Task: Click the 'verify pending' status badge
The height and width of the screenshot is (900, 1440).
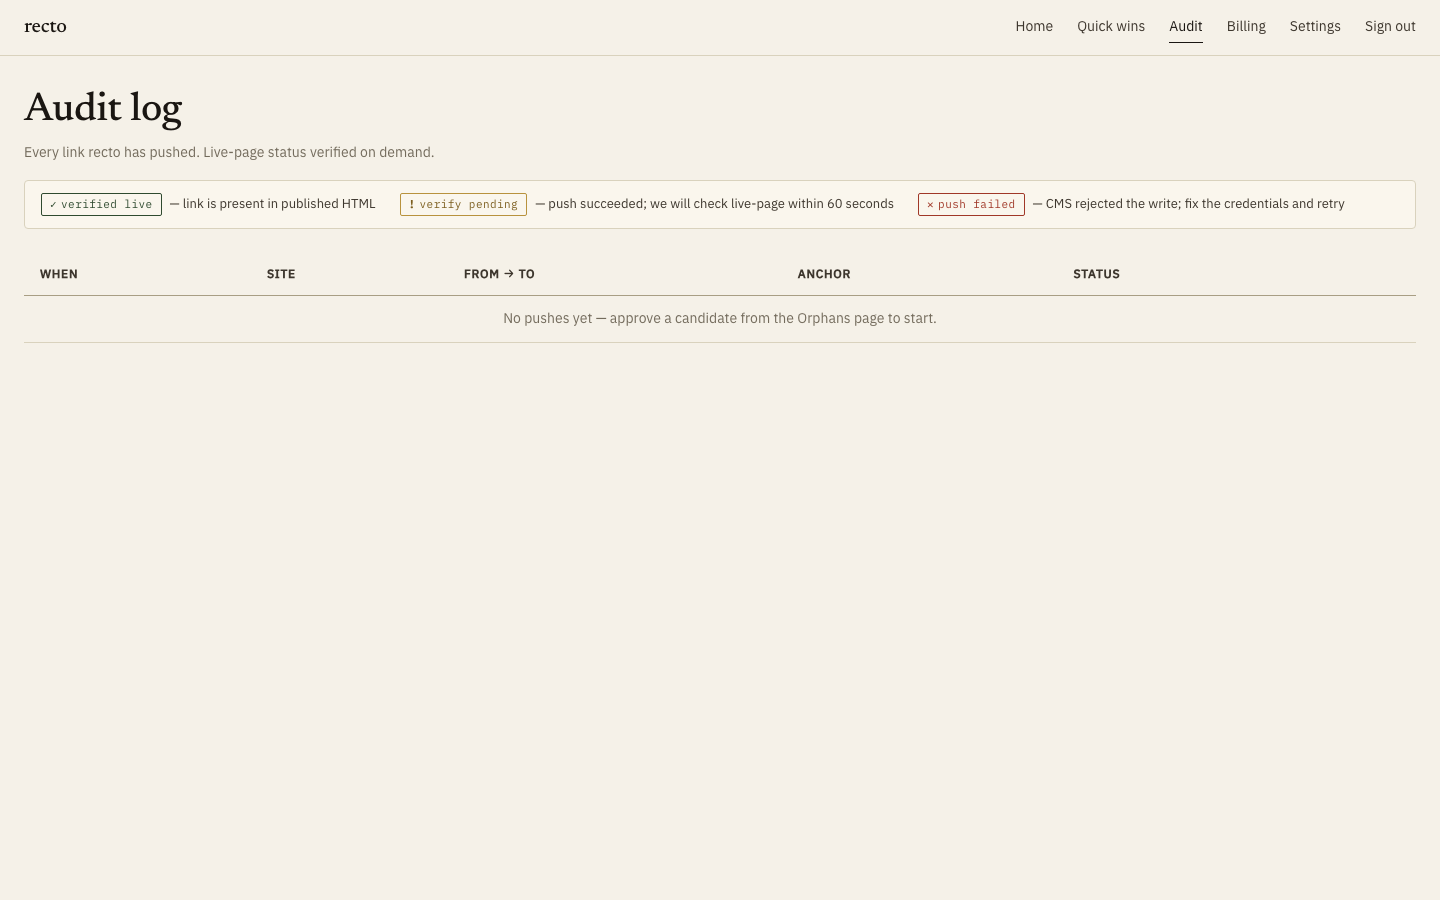Action: point(463,204)
